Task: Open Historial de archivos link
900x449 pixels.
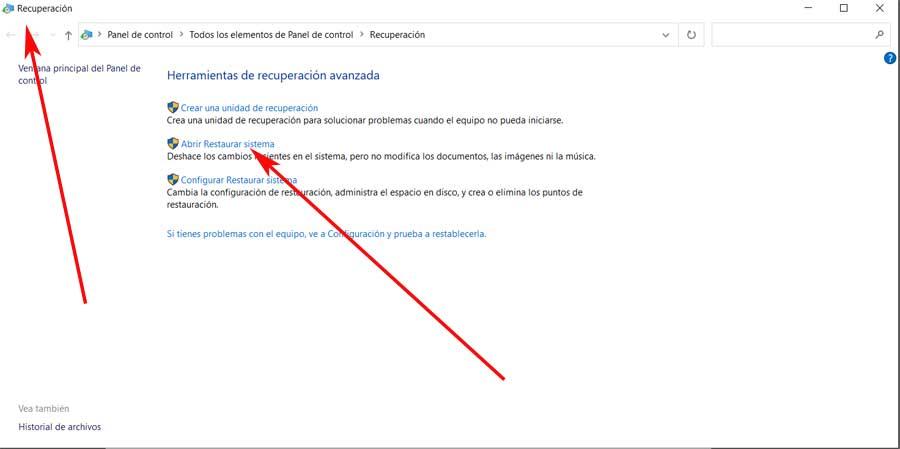Action: click(x=59, y=427)
